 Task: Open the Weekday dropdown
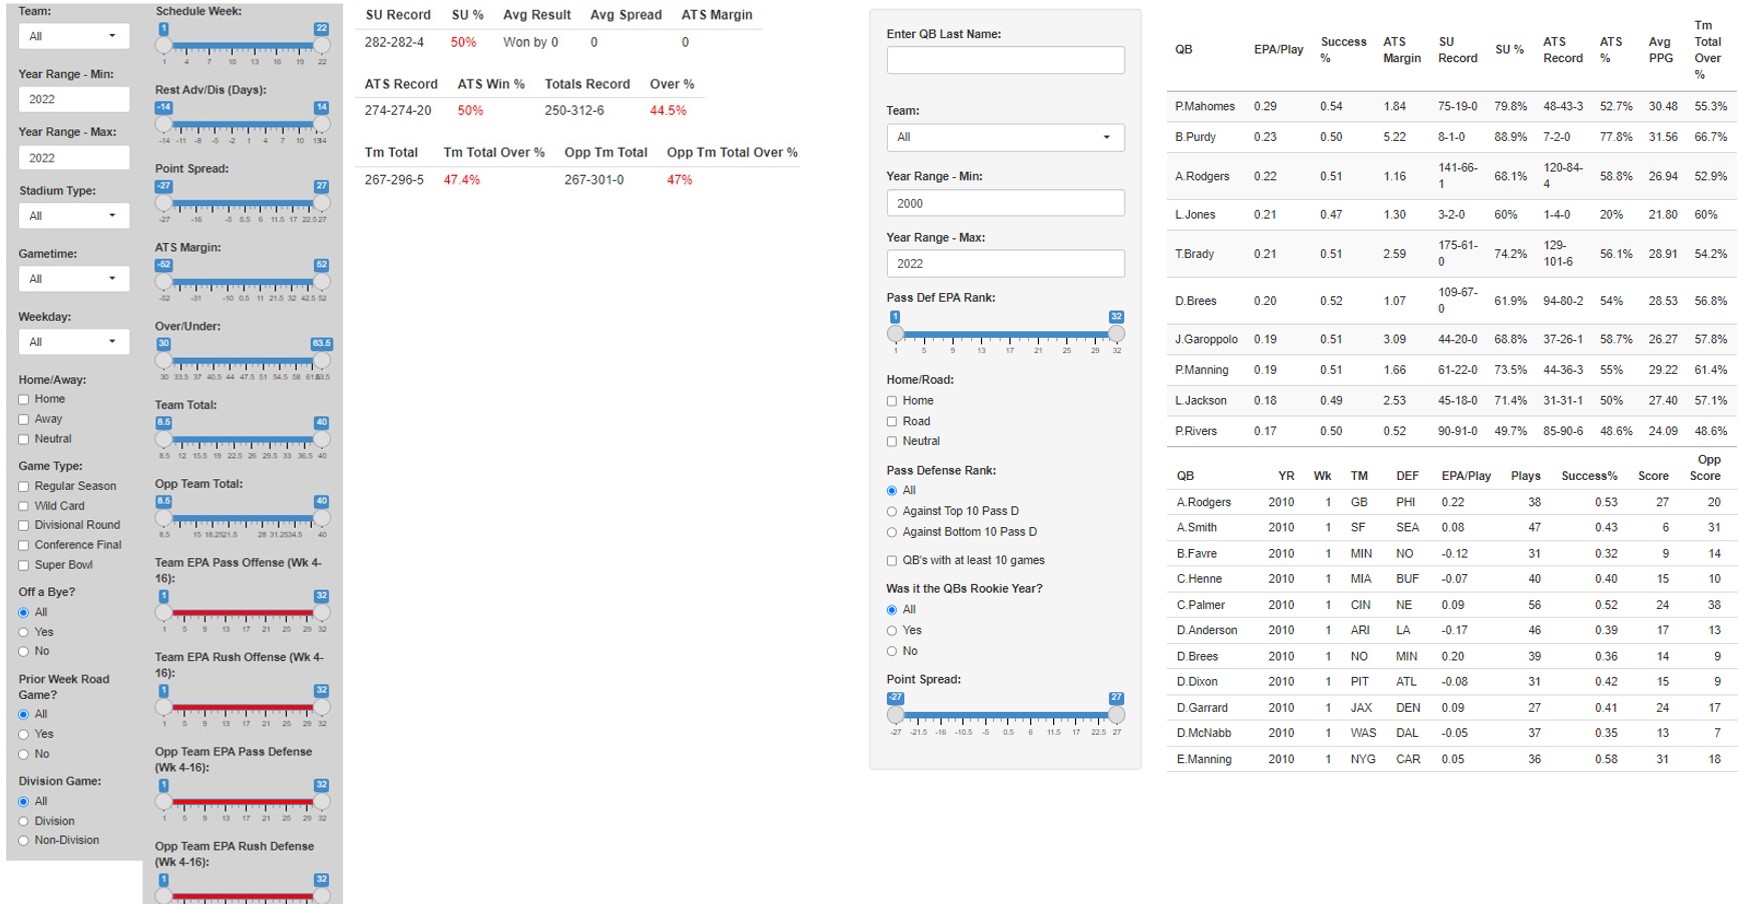[73, 341]
